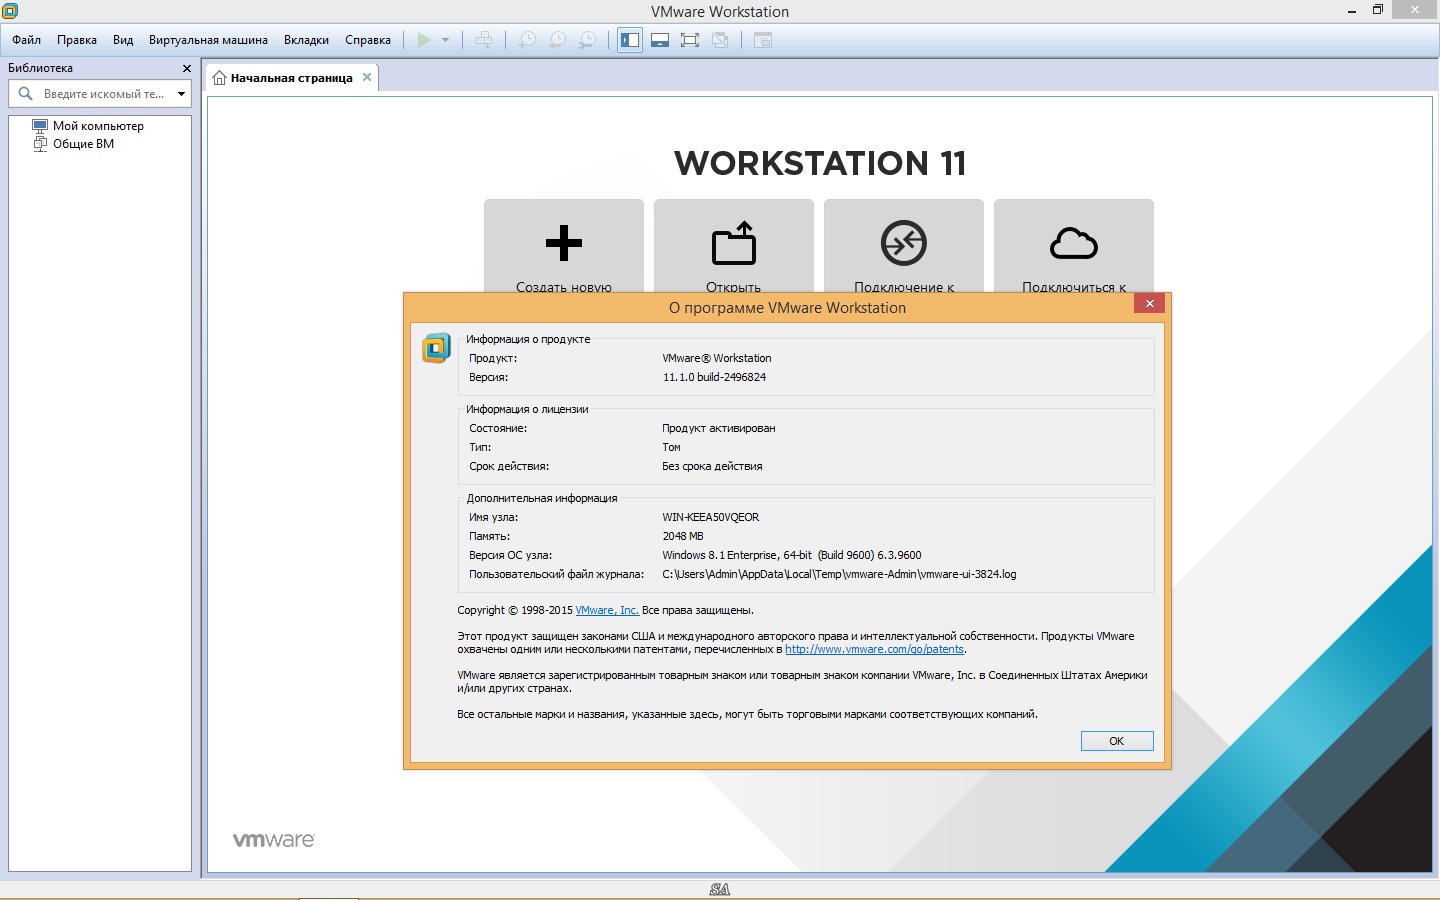Close the Библиотека panel
The width and height of the screenshot is (1440, 900).
coord(187,68)
